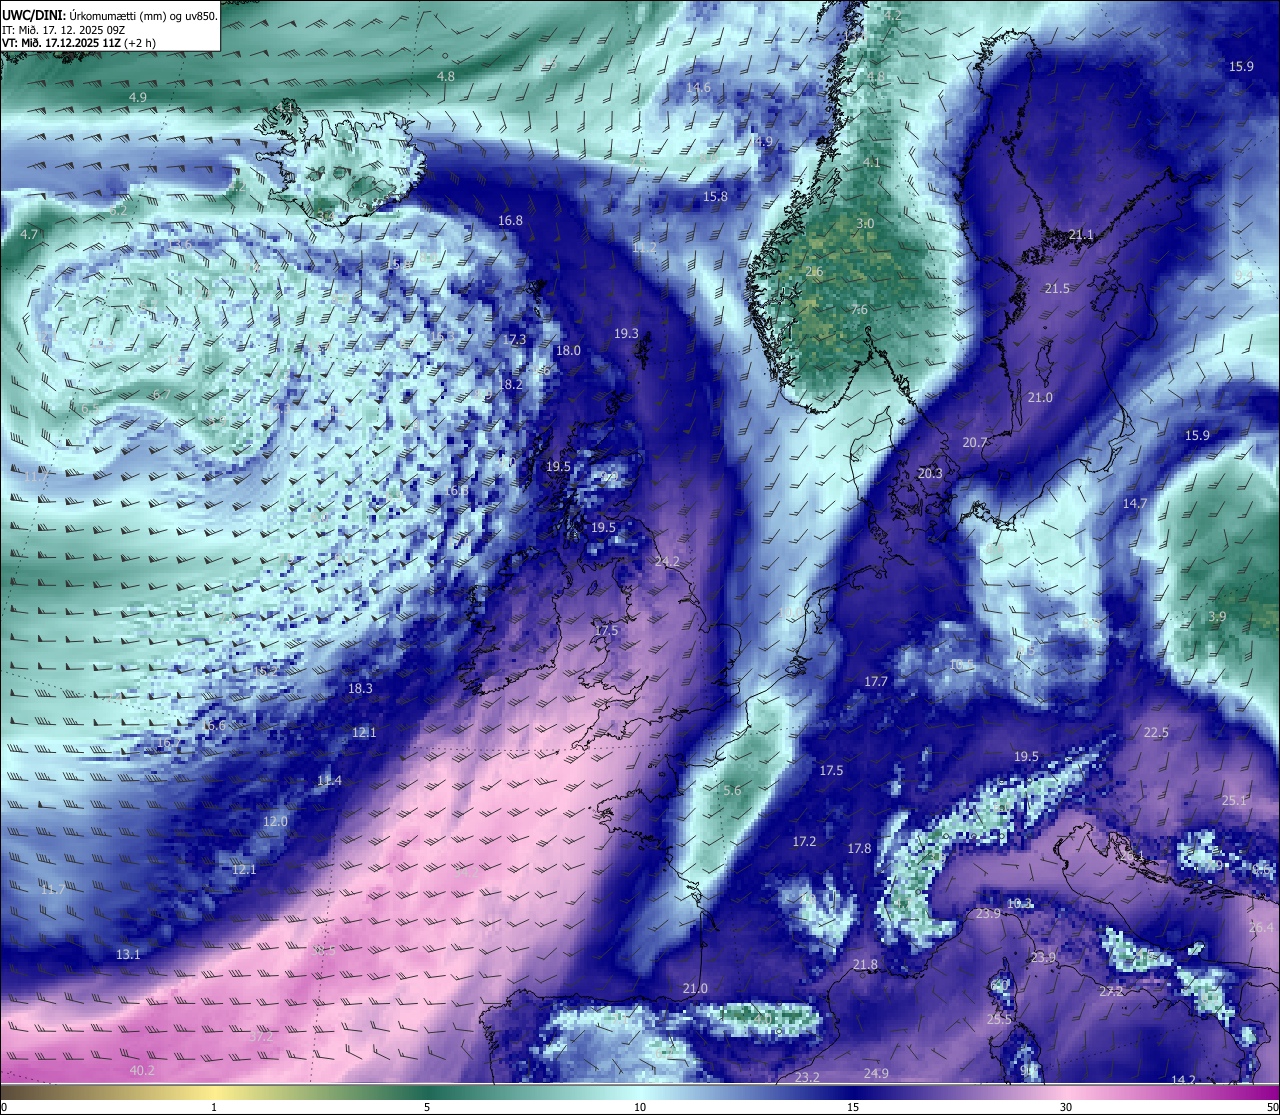Click the color scale tick label 50

(1271, 1107)
